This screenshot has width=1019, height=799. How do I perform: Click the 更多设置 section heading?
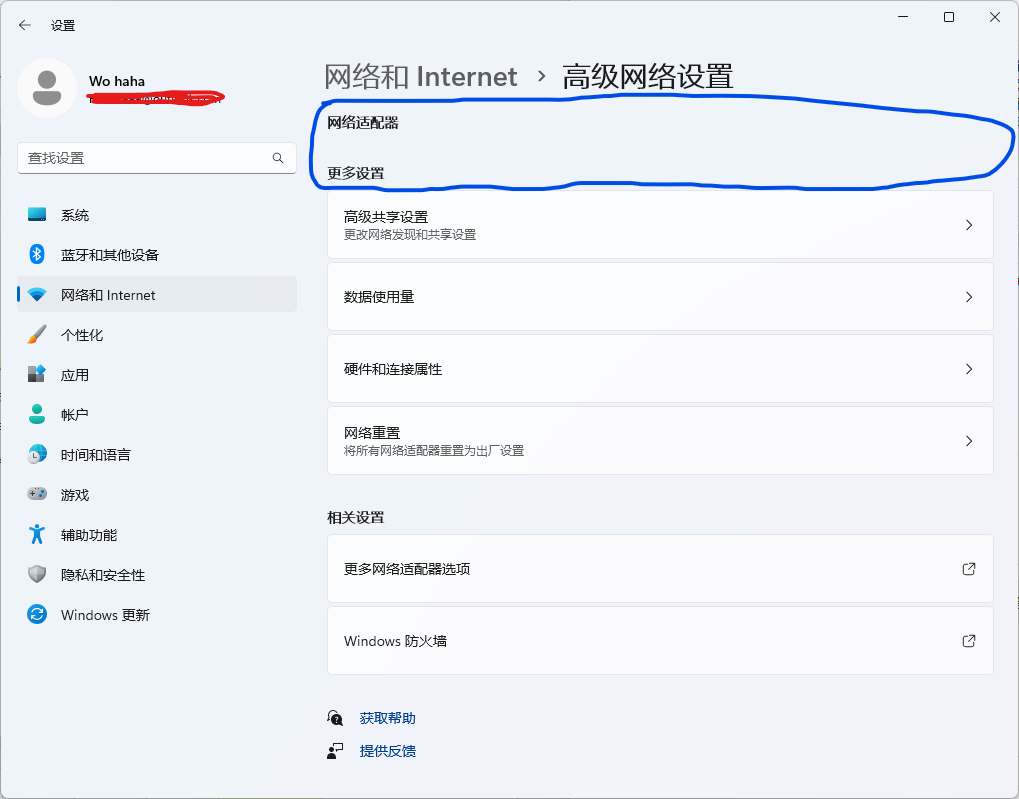click(x=355, y=173)
